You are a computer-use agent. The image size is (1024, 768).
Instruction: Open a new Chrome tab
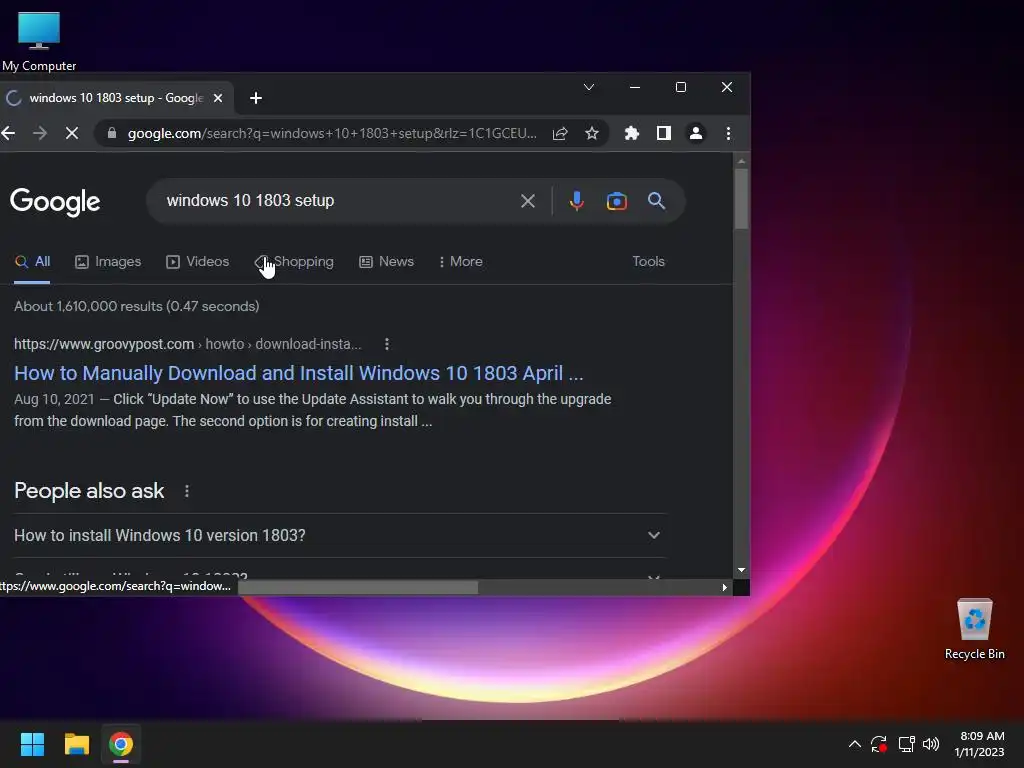coord(256,98)
